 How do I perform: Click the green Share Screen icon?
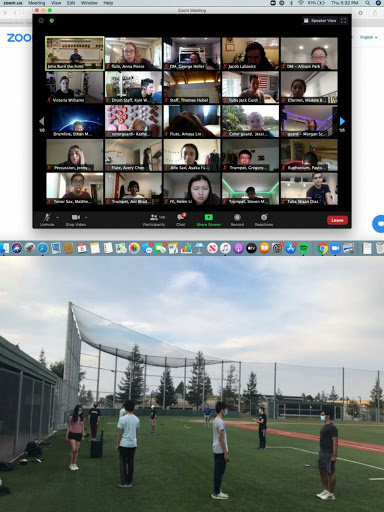pyautogui.click(x=209, y=217)
